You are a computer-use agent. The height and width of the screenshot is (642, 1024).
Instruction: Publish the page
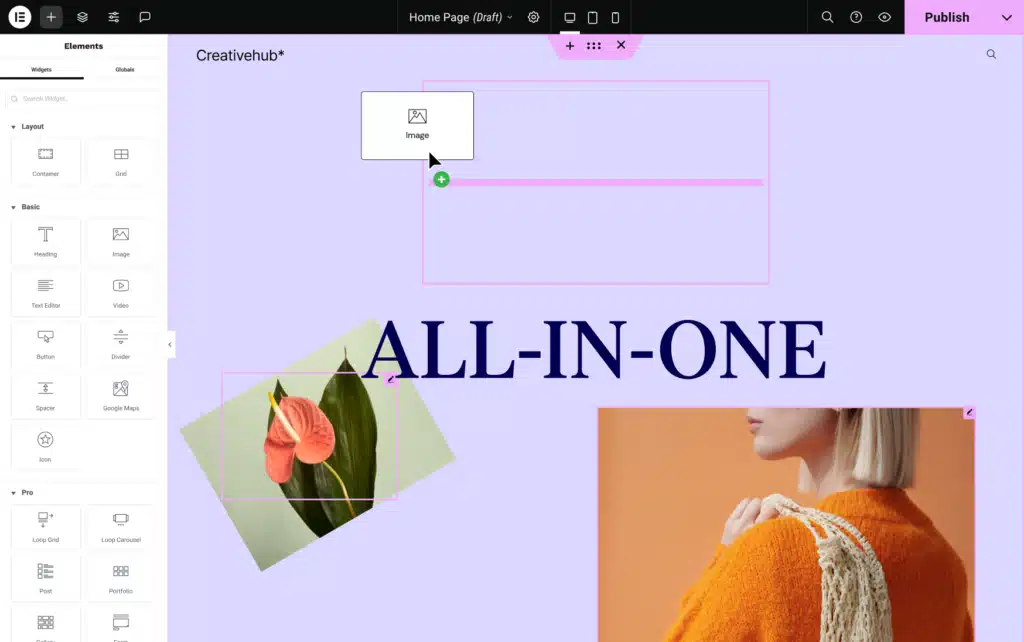(946, 17)
